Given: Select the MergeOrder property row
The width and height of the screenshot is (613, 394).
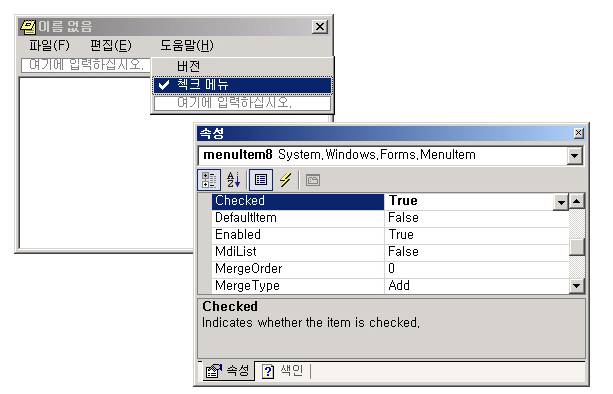Looking at the screenshot, I should (x=390, y=269).
